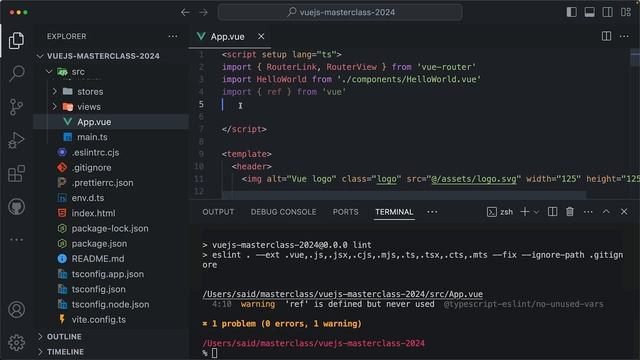Screen dimensions: 640x360
Task: Kill the terminal with trash icon
Action: coord(570,211)
